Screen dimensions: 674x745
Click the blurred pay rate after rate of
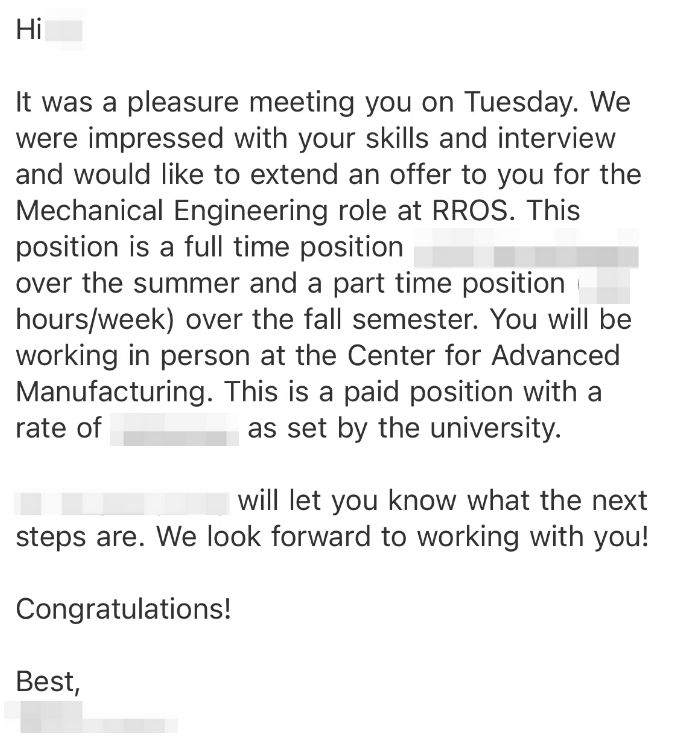(x=174, y=430)
